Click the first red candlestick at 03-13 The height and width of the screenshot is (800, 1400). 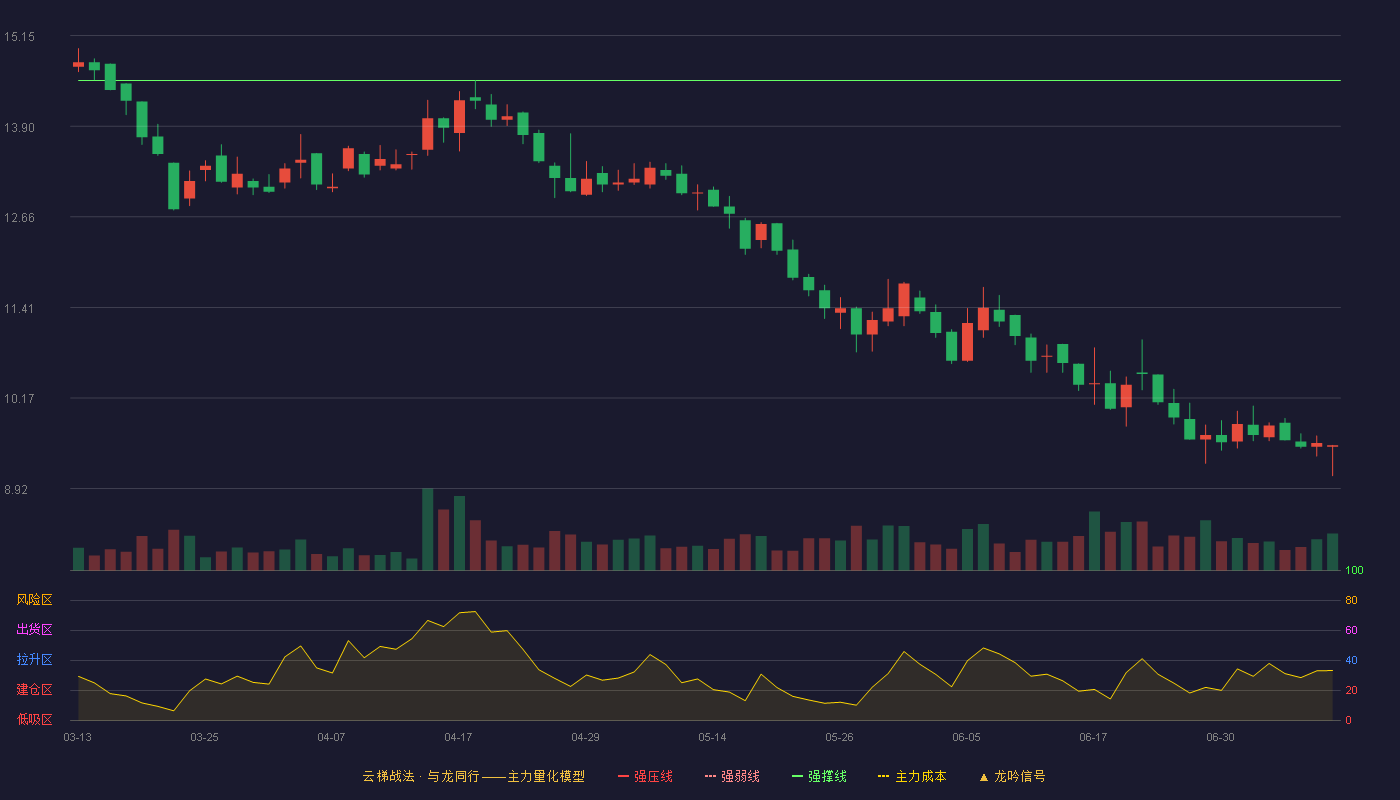(x=78, y=64)
